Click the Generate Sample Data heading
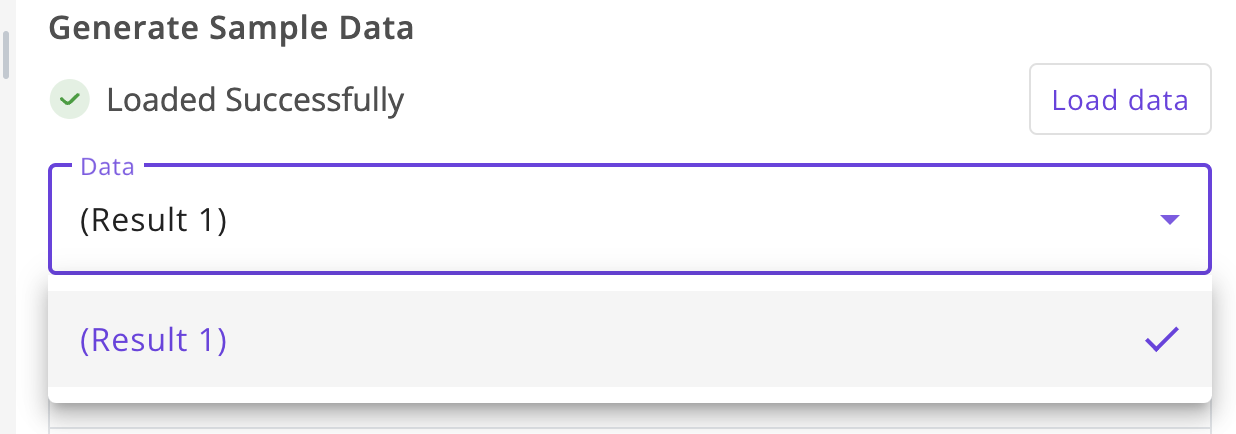 click(x=231, y=27)
